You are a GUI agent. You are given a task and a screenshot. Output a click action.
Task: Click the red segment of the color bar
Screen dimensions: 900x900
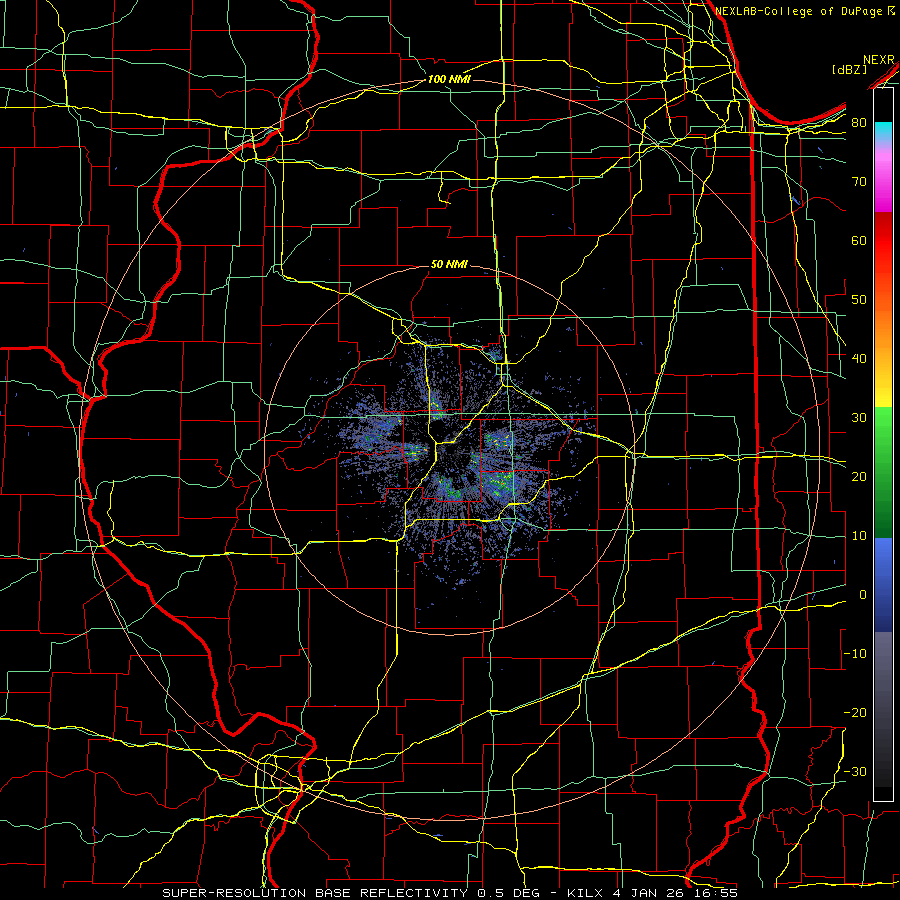pyautogui.click(x=883, y=247)
